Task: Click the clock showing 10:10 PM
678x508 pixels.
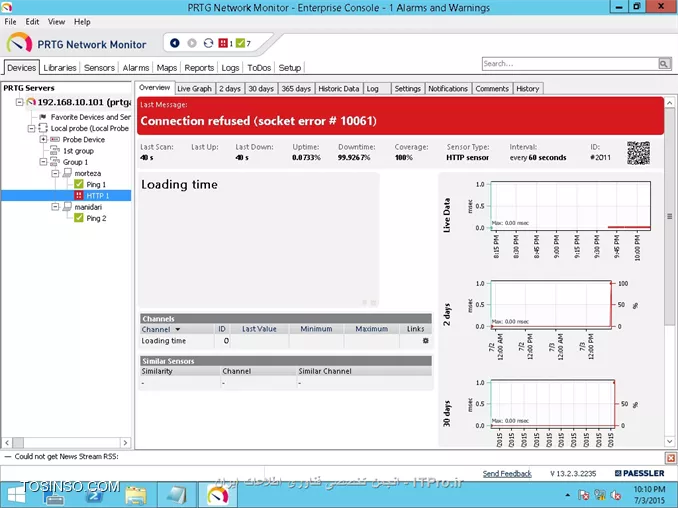Action: 649,489
